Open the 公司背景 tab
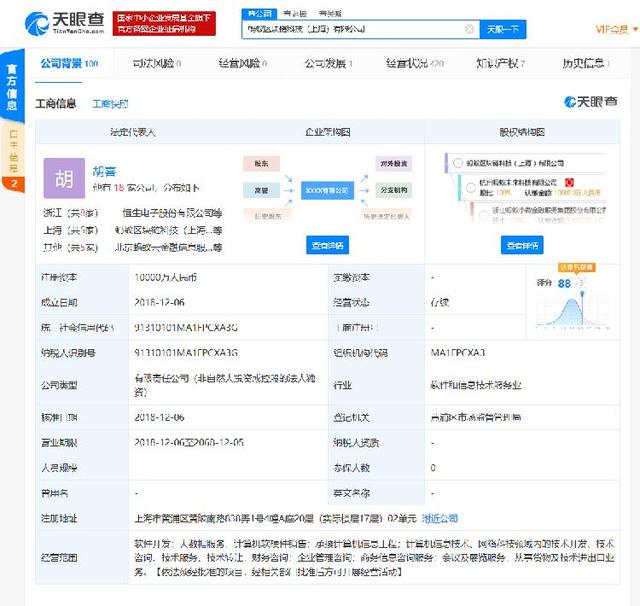Image resolution: width=640 pixels, height=606 pixels. (69, 63)
